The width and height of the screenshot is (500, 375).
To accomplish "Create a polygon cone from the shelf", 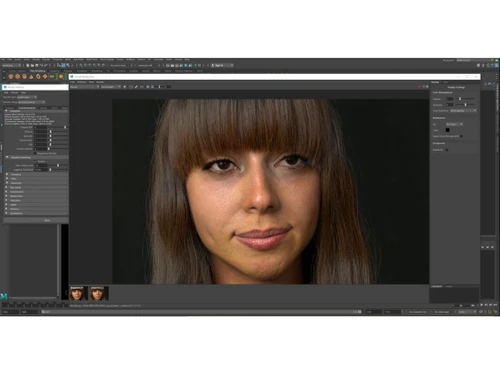I will pyautogui.click(x=31, y=77).
